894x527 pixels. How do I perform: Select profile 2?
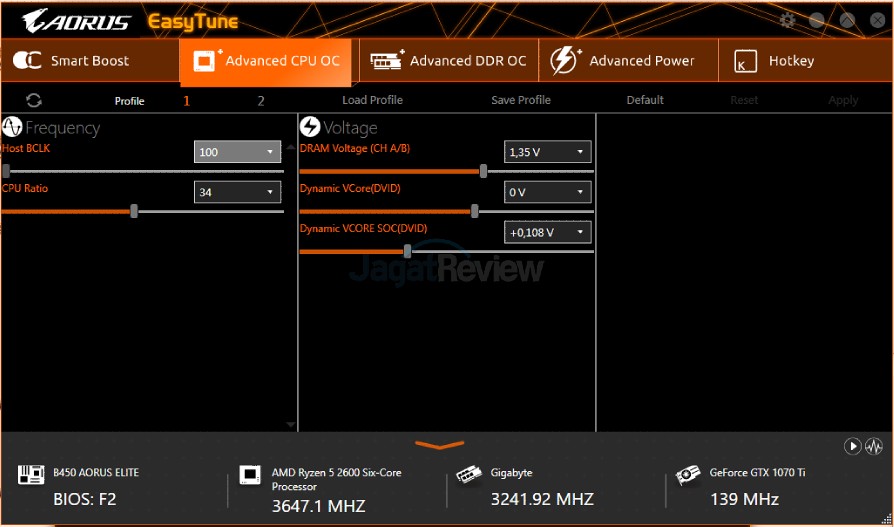(261, 101)
